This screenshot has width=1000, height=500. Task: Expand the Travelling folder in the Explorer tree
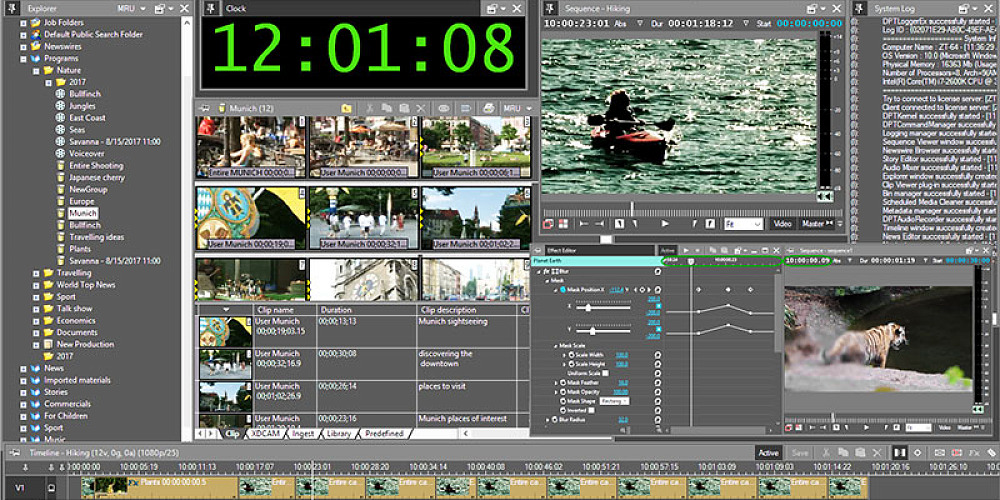tap(37, 273)
